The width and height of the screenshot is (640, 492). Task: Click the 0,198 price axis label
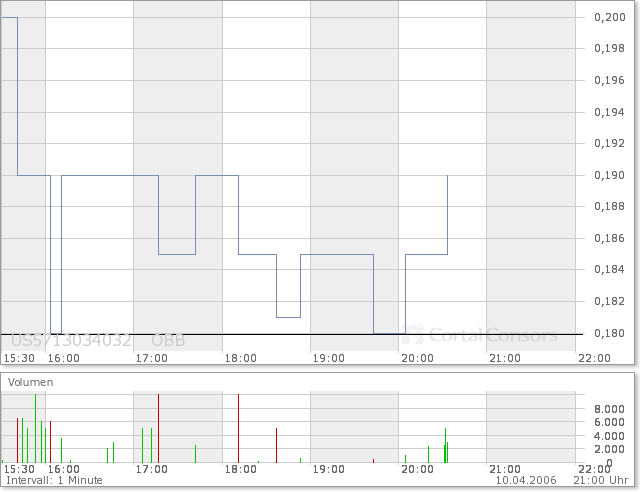pos(610,49)
